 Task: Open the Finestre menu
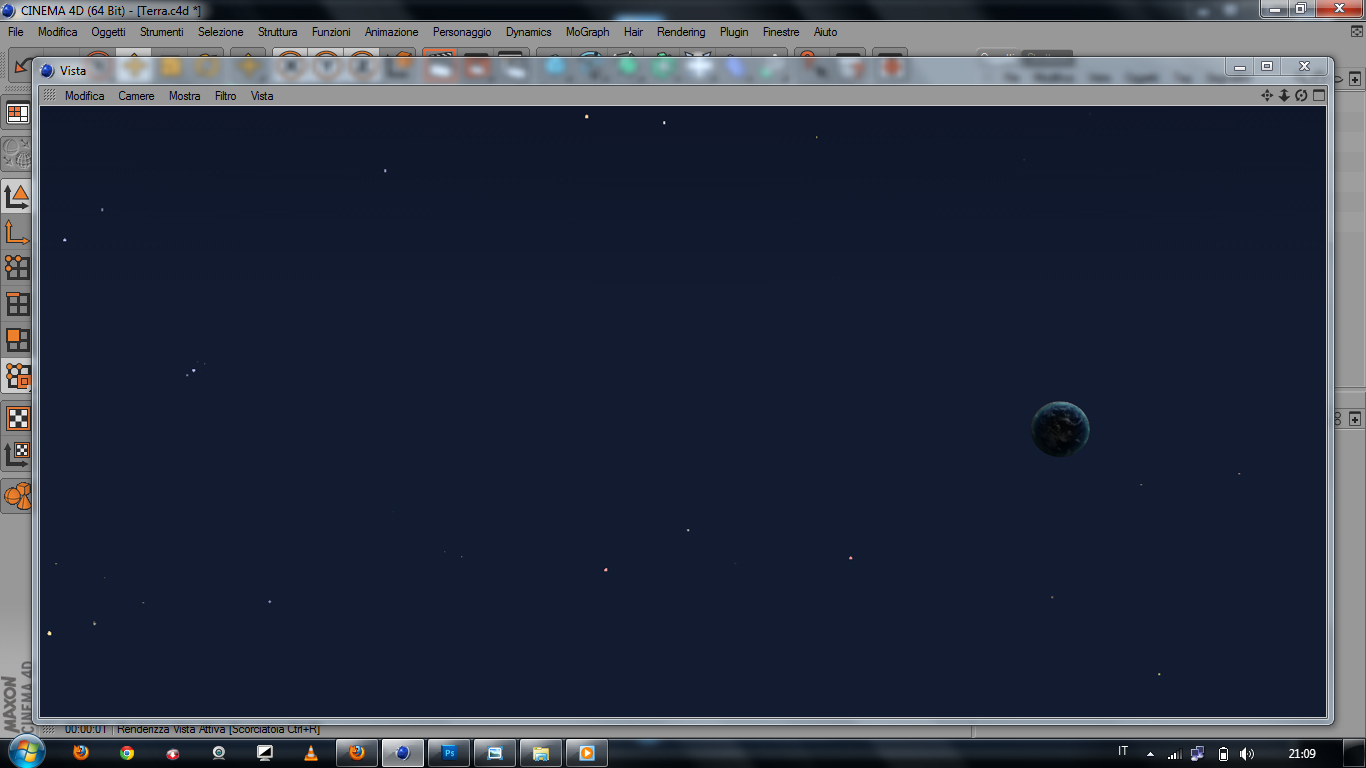(x=781, y=32)
